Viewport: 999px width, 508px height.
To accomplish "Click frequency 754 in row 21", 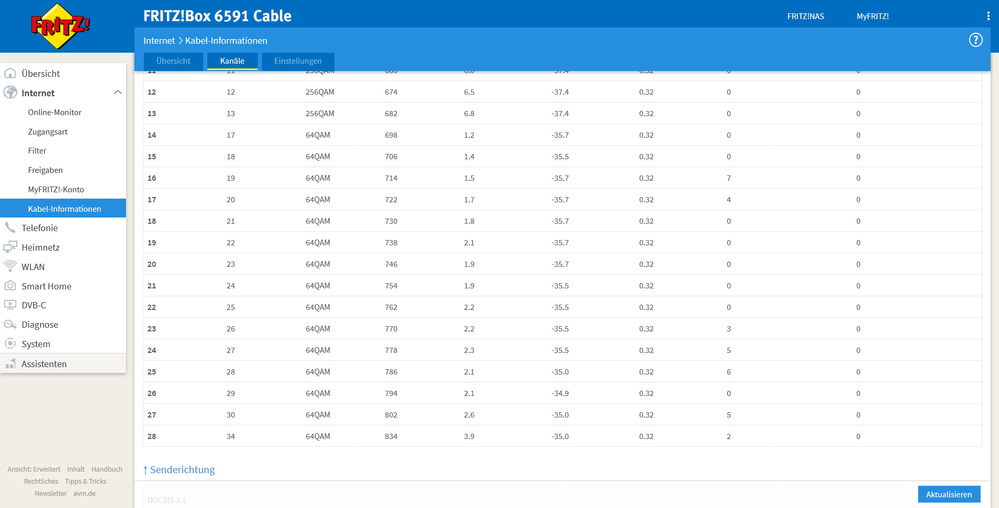I will tap(391, 286).
